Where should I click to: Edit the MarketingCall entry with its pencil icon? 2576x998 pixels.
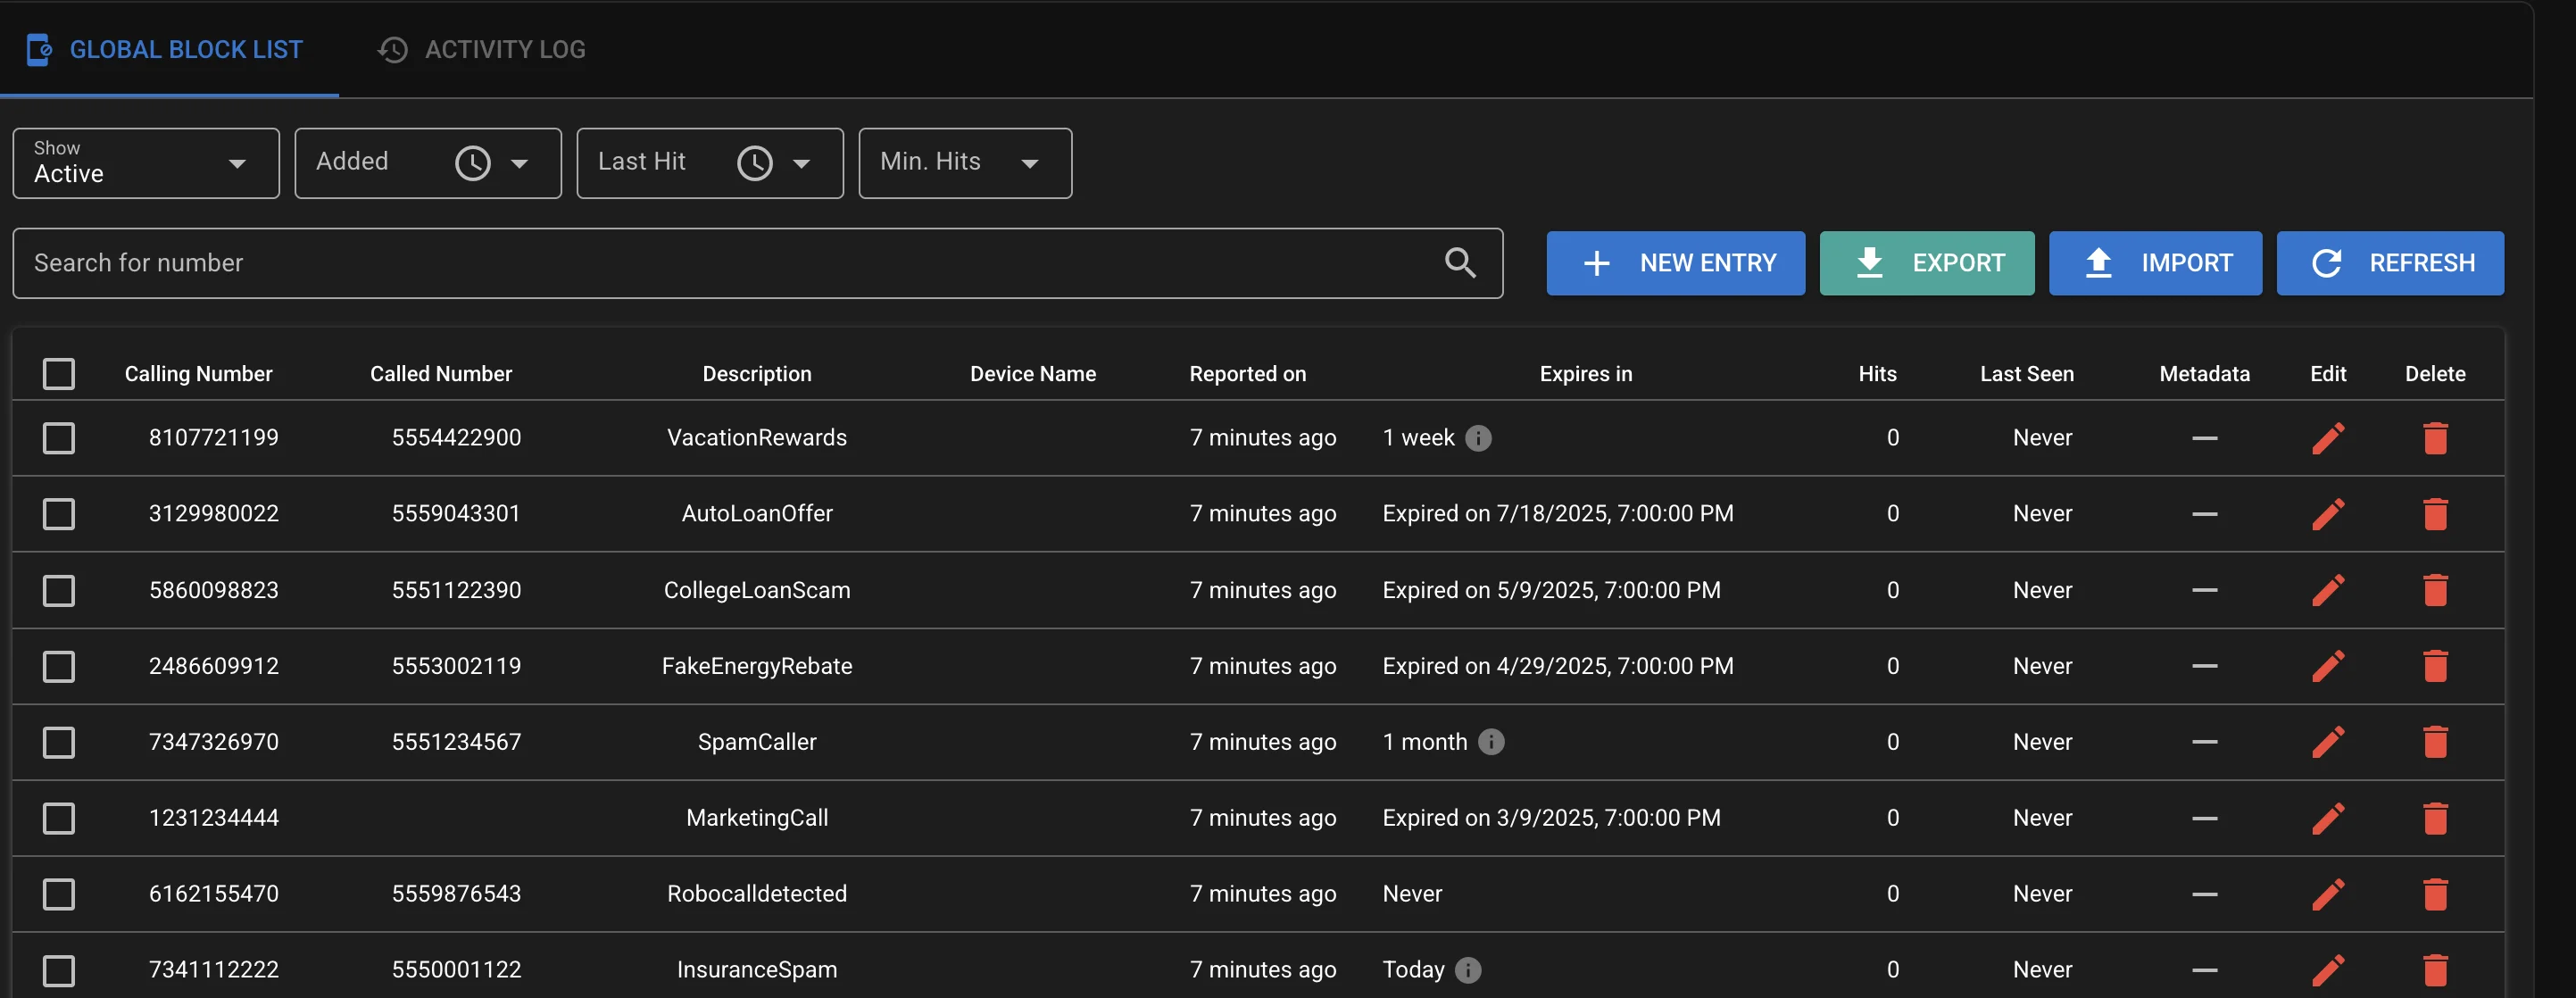pos(2328,818)
